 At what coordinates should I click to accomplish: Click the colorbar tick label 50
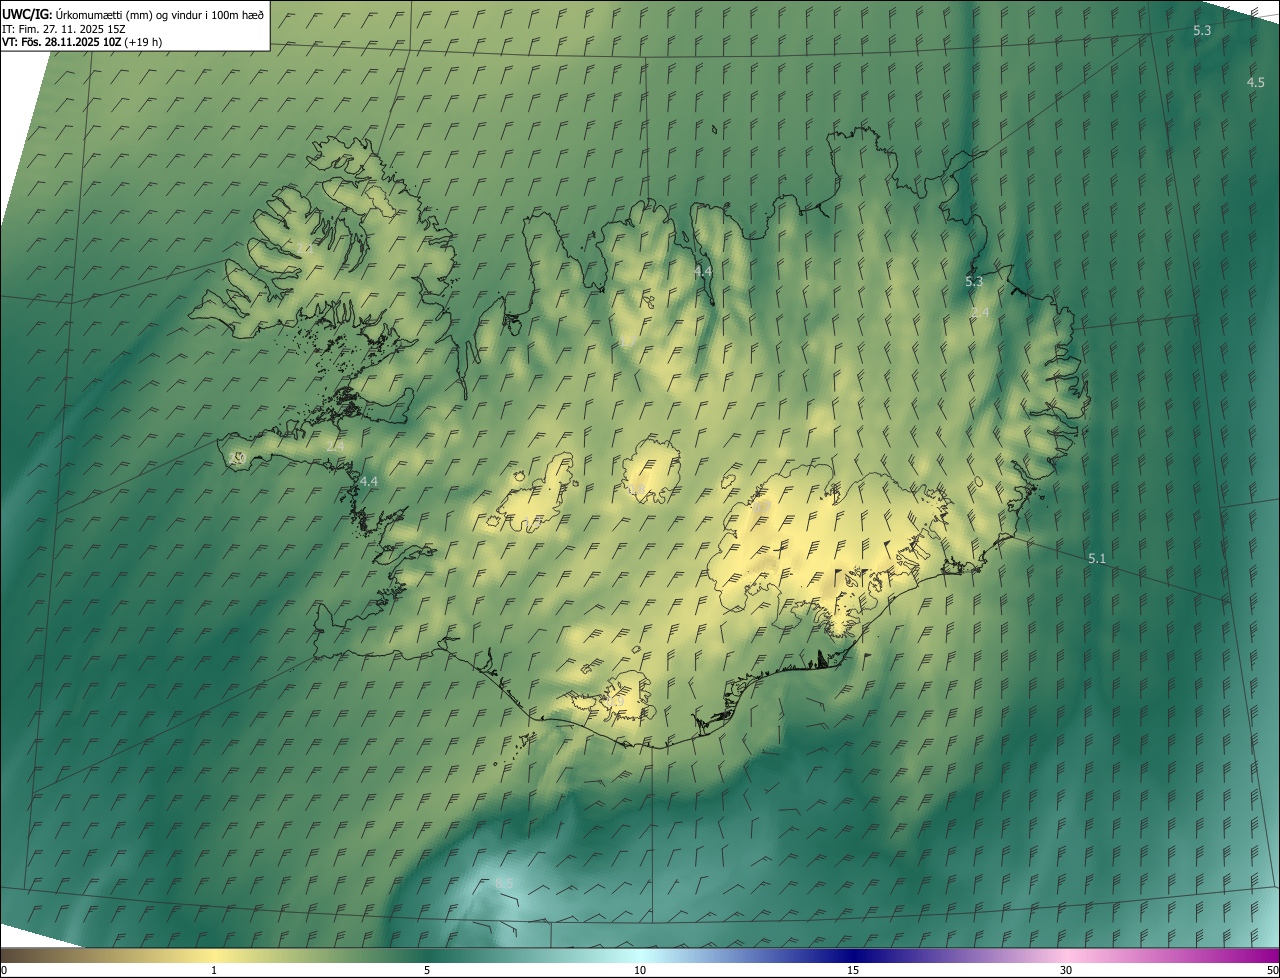tap(1272, 970)
